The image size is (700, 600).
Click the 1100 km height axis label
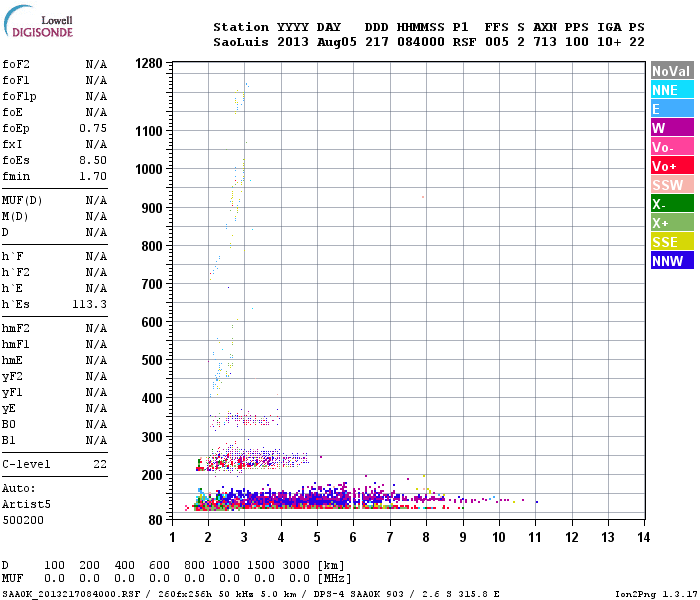[149, 131]
